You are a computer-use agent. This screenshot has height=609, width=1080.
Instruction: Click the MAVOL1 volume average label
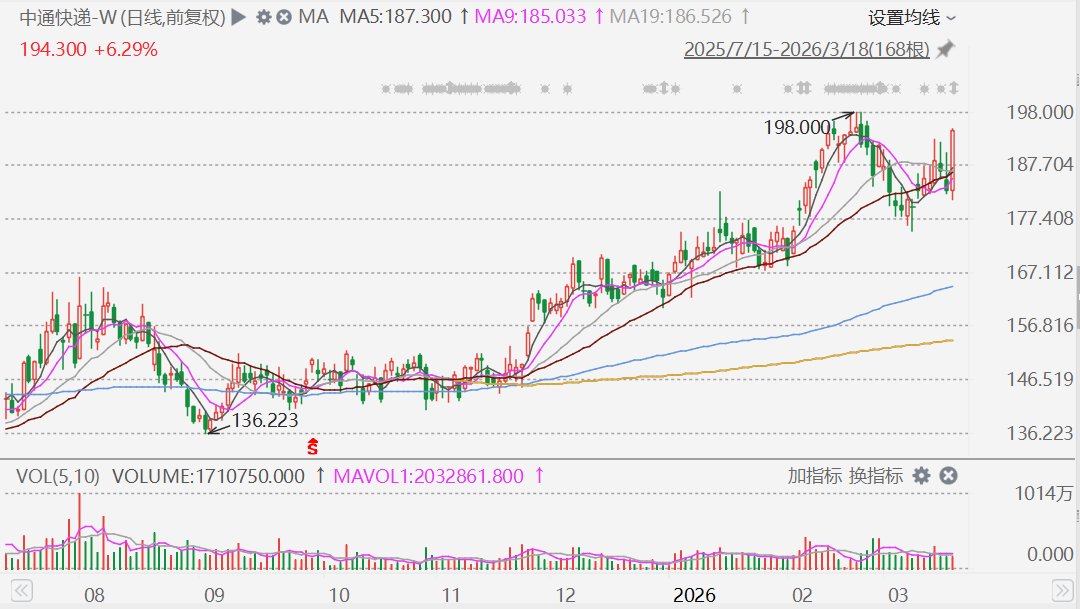[428, 476]
